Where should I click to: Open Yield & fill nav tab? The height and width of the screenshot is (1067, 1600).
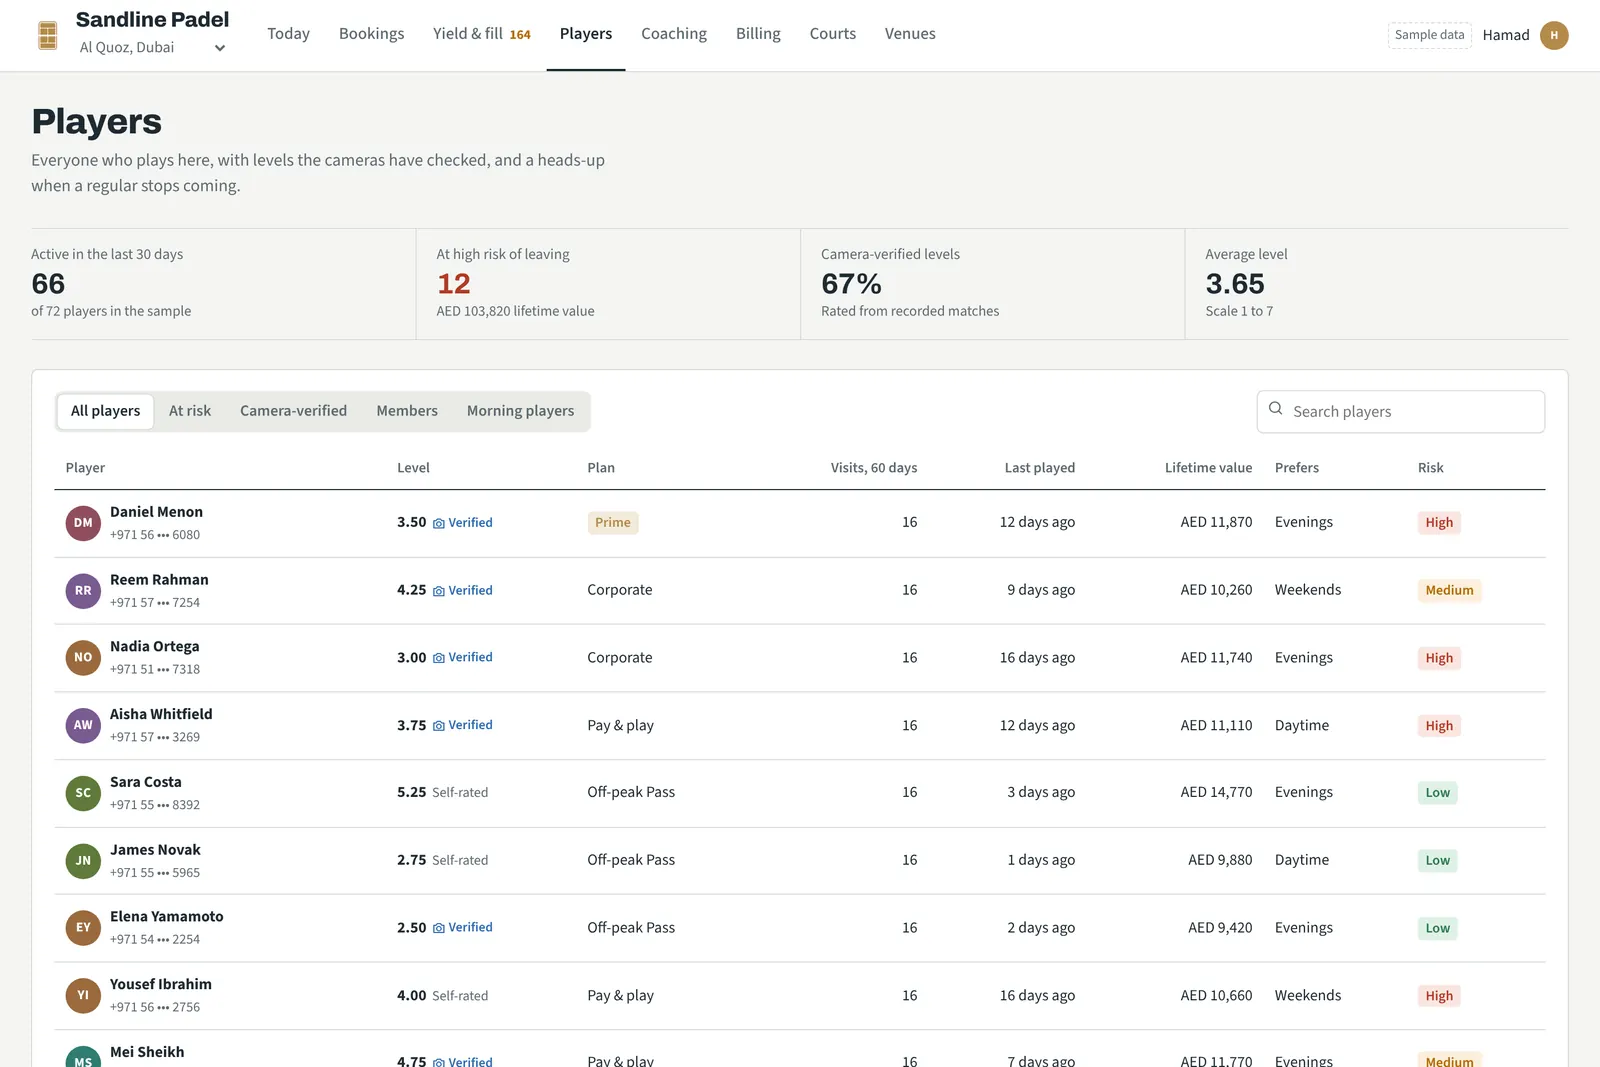[x=482, y=34]
